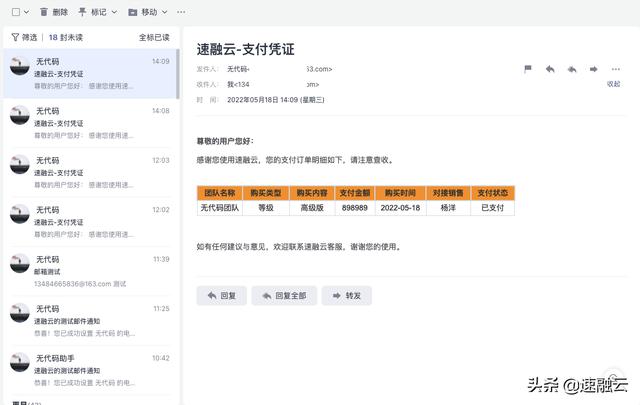Click the recipient 我<134 in 收件人
640x405 pixels.
(x=238, y=85)
